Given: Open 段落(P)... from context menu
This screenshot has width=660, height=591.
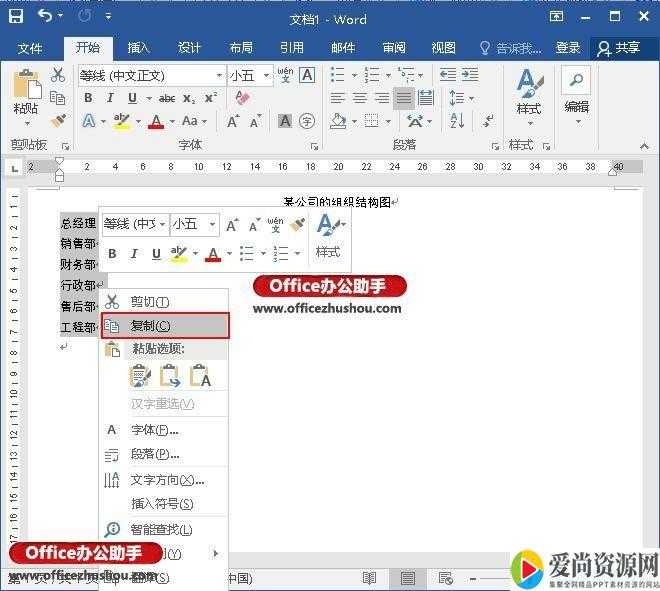Looking at the screenshot, I should 164,454.
